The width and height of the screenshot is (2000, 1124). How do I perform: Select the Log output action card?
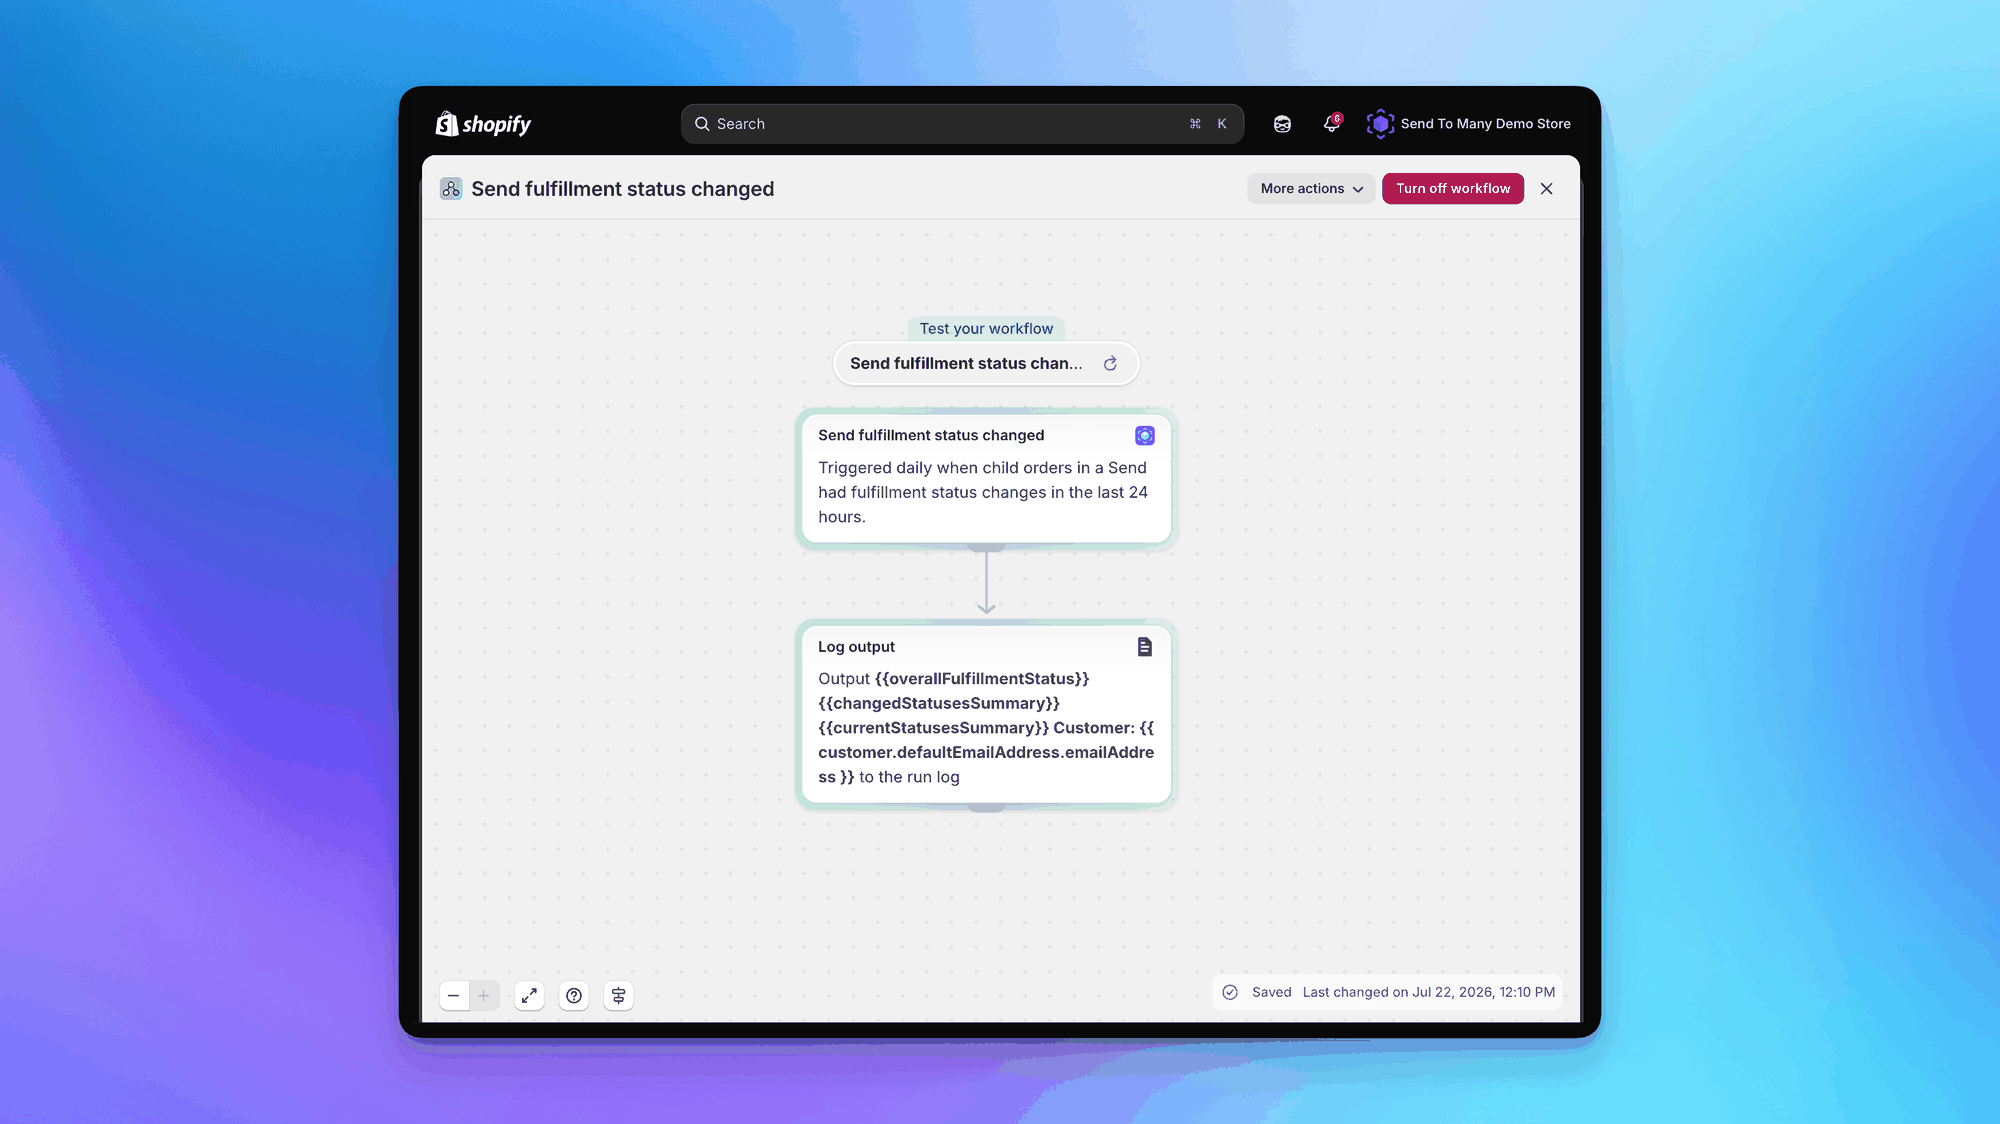coord(986,714)
